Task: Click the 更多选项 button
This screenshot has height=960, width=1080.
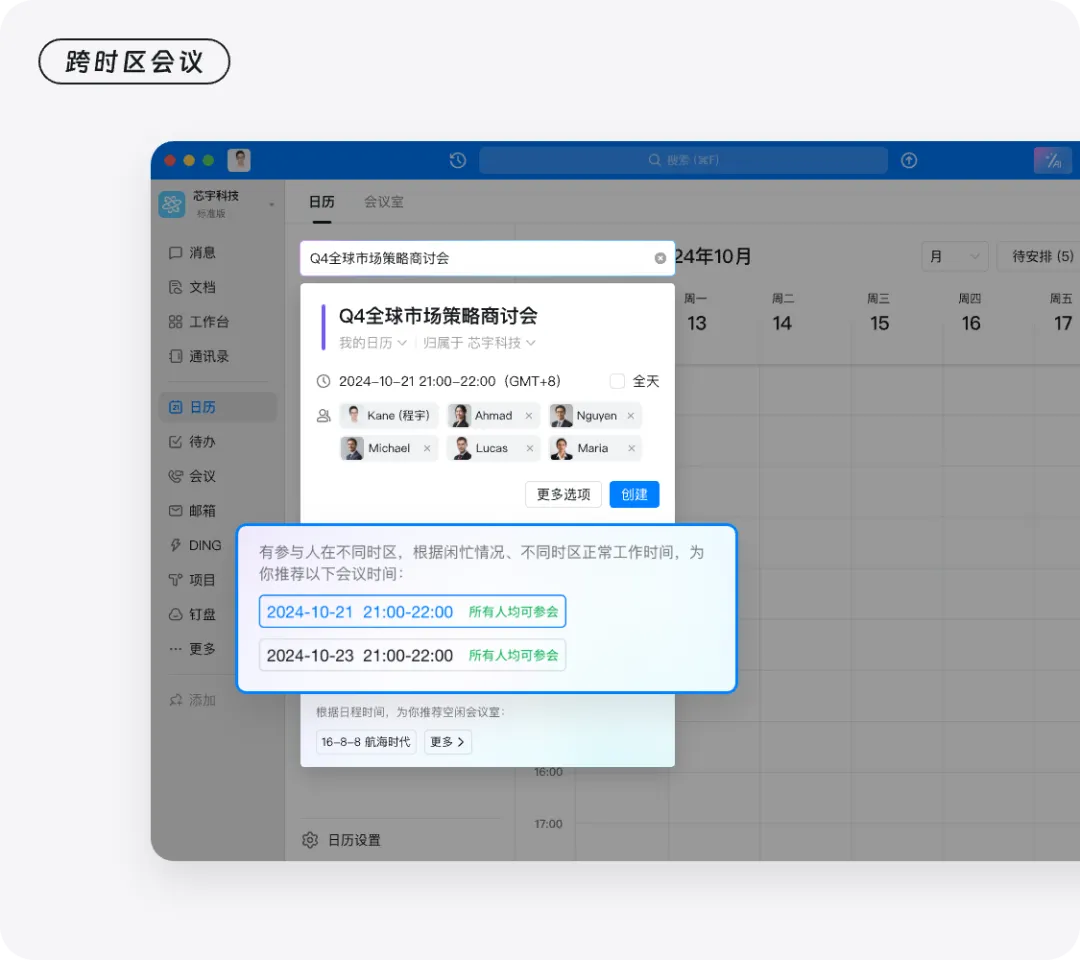Action: [563, 494]
